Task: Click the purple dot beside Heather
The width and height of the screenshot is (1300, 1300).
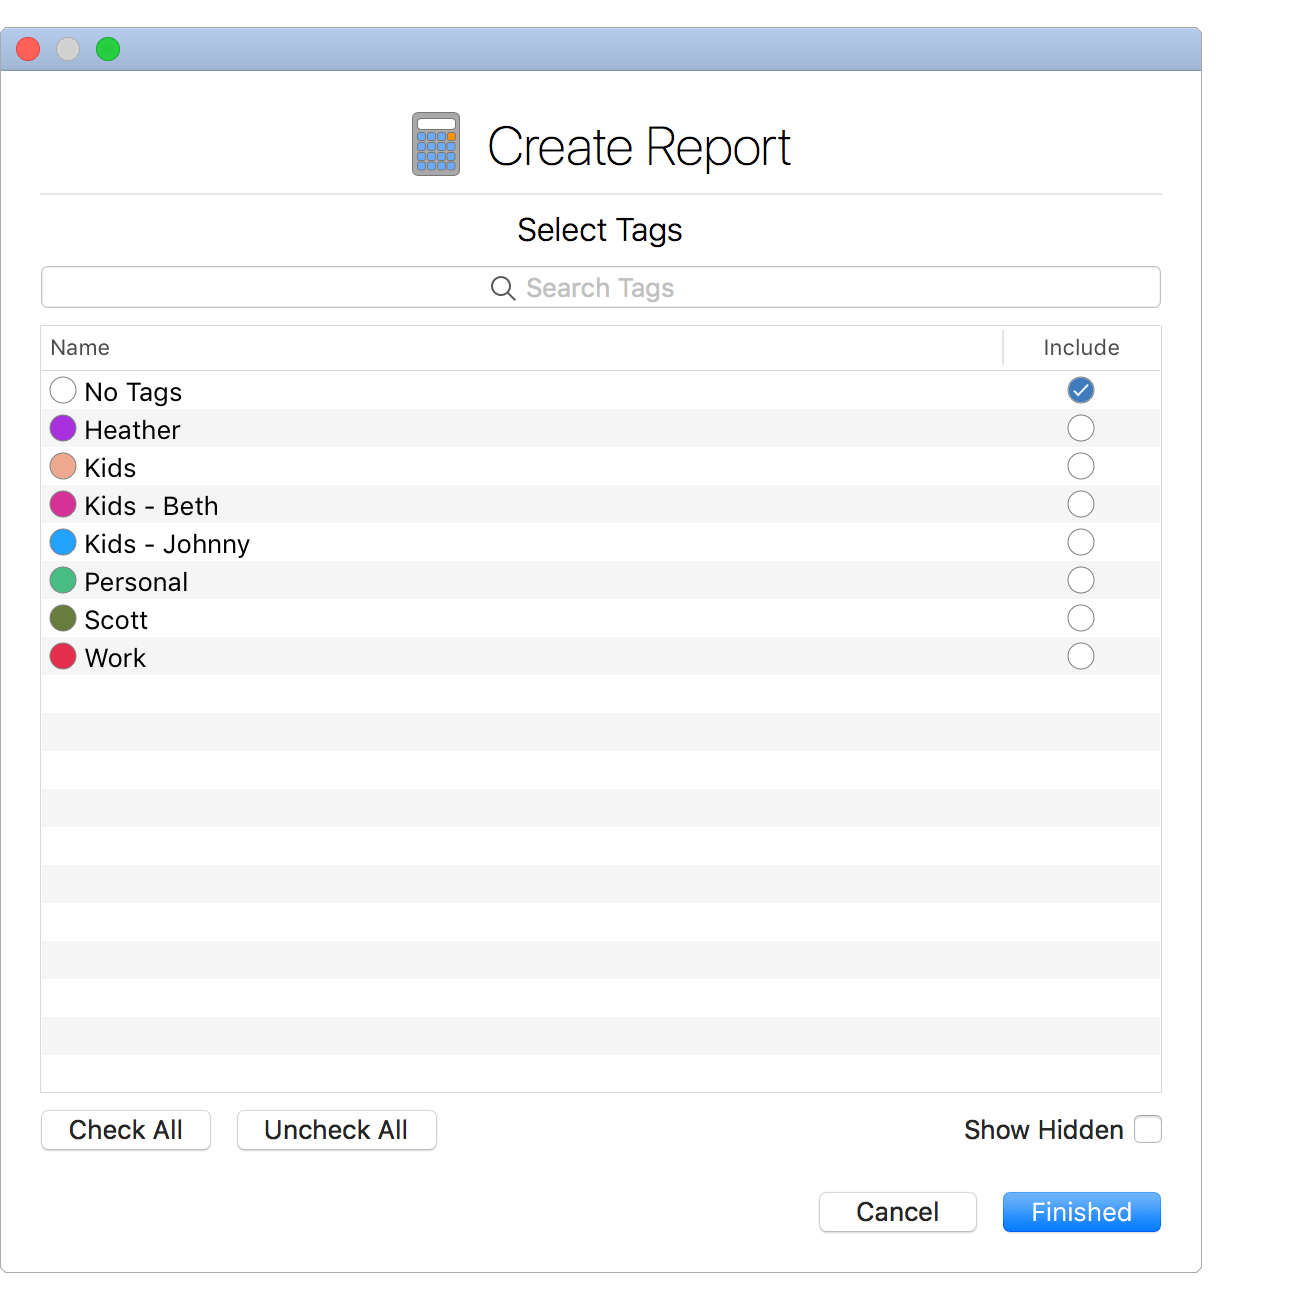Action: 62,428
